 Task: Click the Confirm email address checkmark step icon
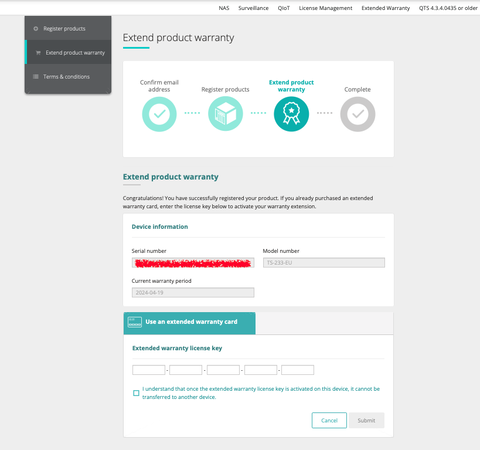pos(159,114)
